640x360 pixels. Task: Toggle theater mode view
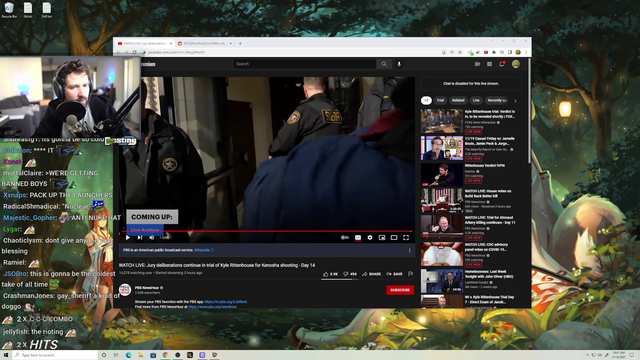[x=394, y=238]
